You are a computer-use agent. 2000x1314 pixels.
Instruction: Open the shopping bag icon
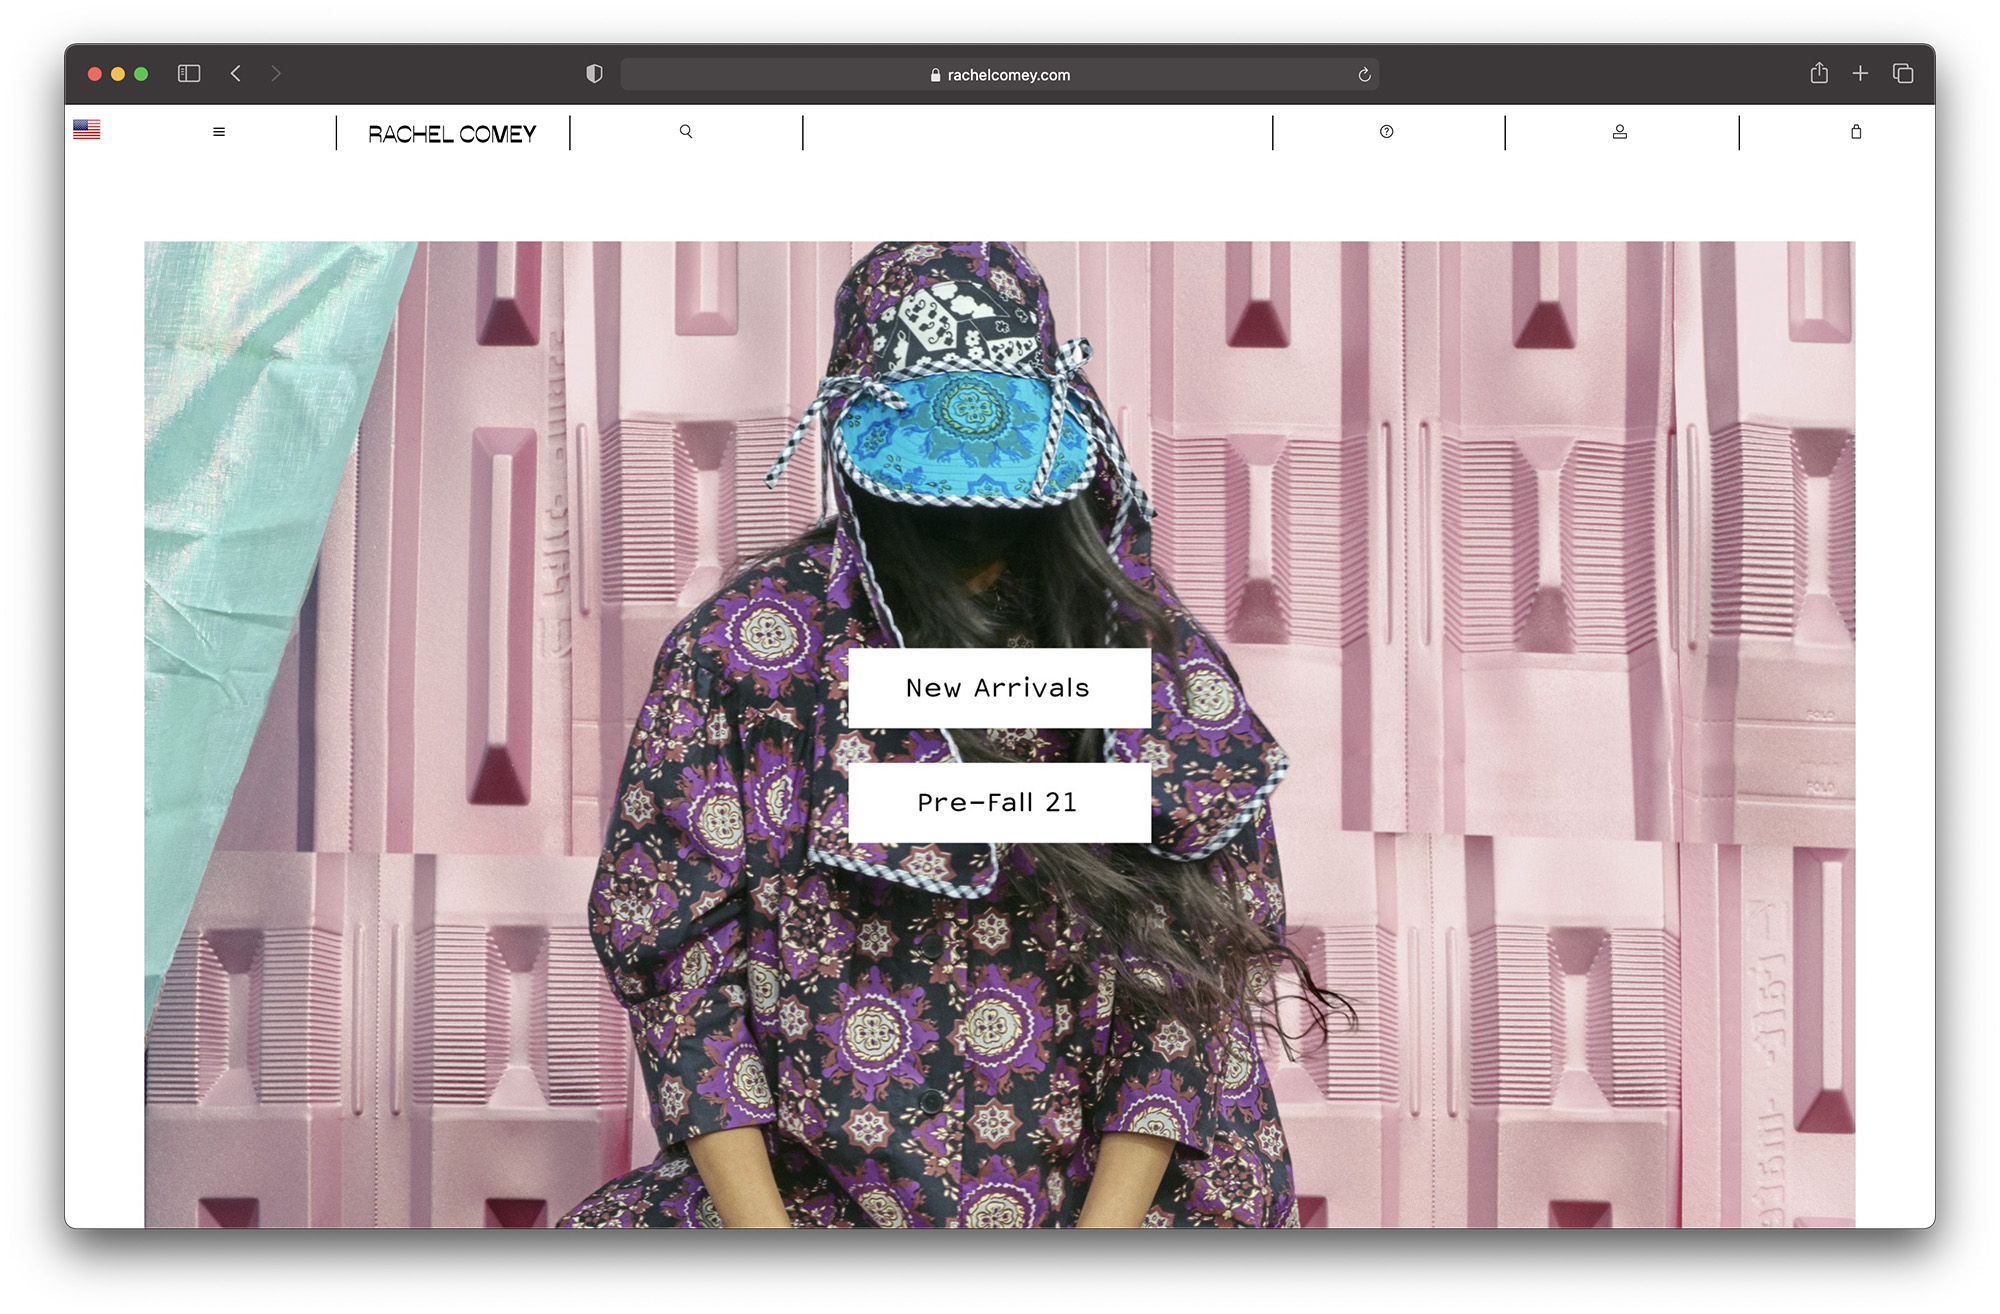click(1857, 131)
